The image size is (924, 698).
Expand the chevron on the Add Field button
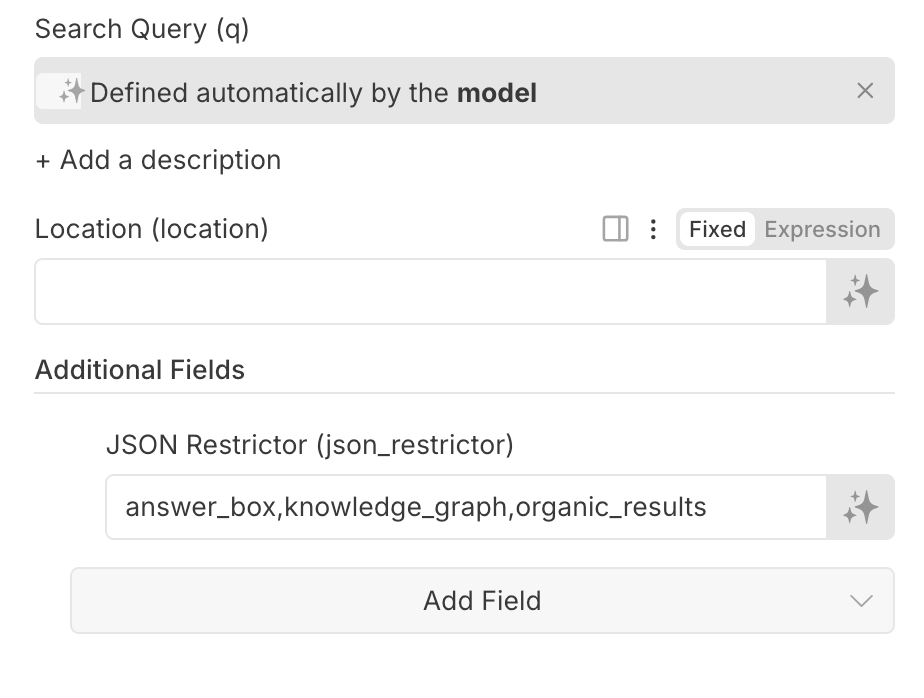(x=861, y=601)
